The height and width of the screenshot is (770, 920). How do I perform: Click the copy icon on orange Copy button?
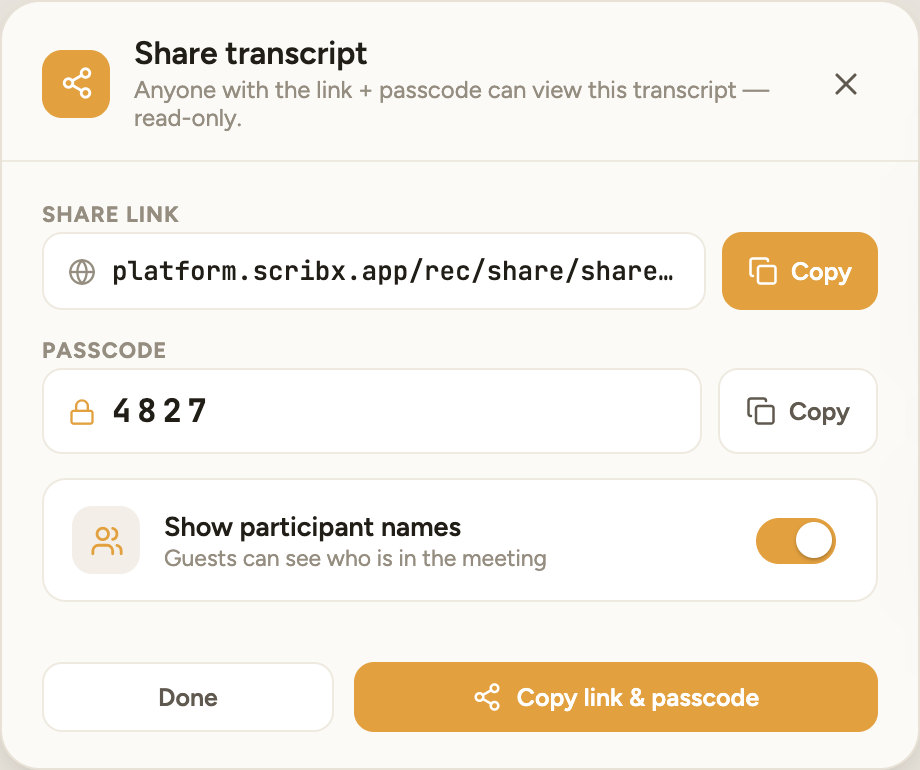[763, 271]
